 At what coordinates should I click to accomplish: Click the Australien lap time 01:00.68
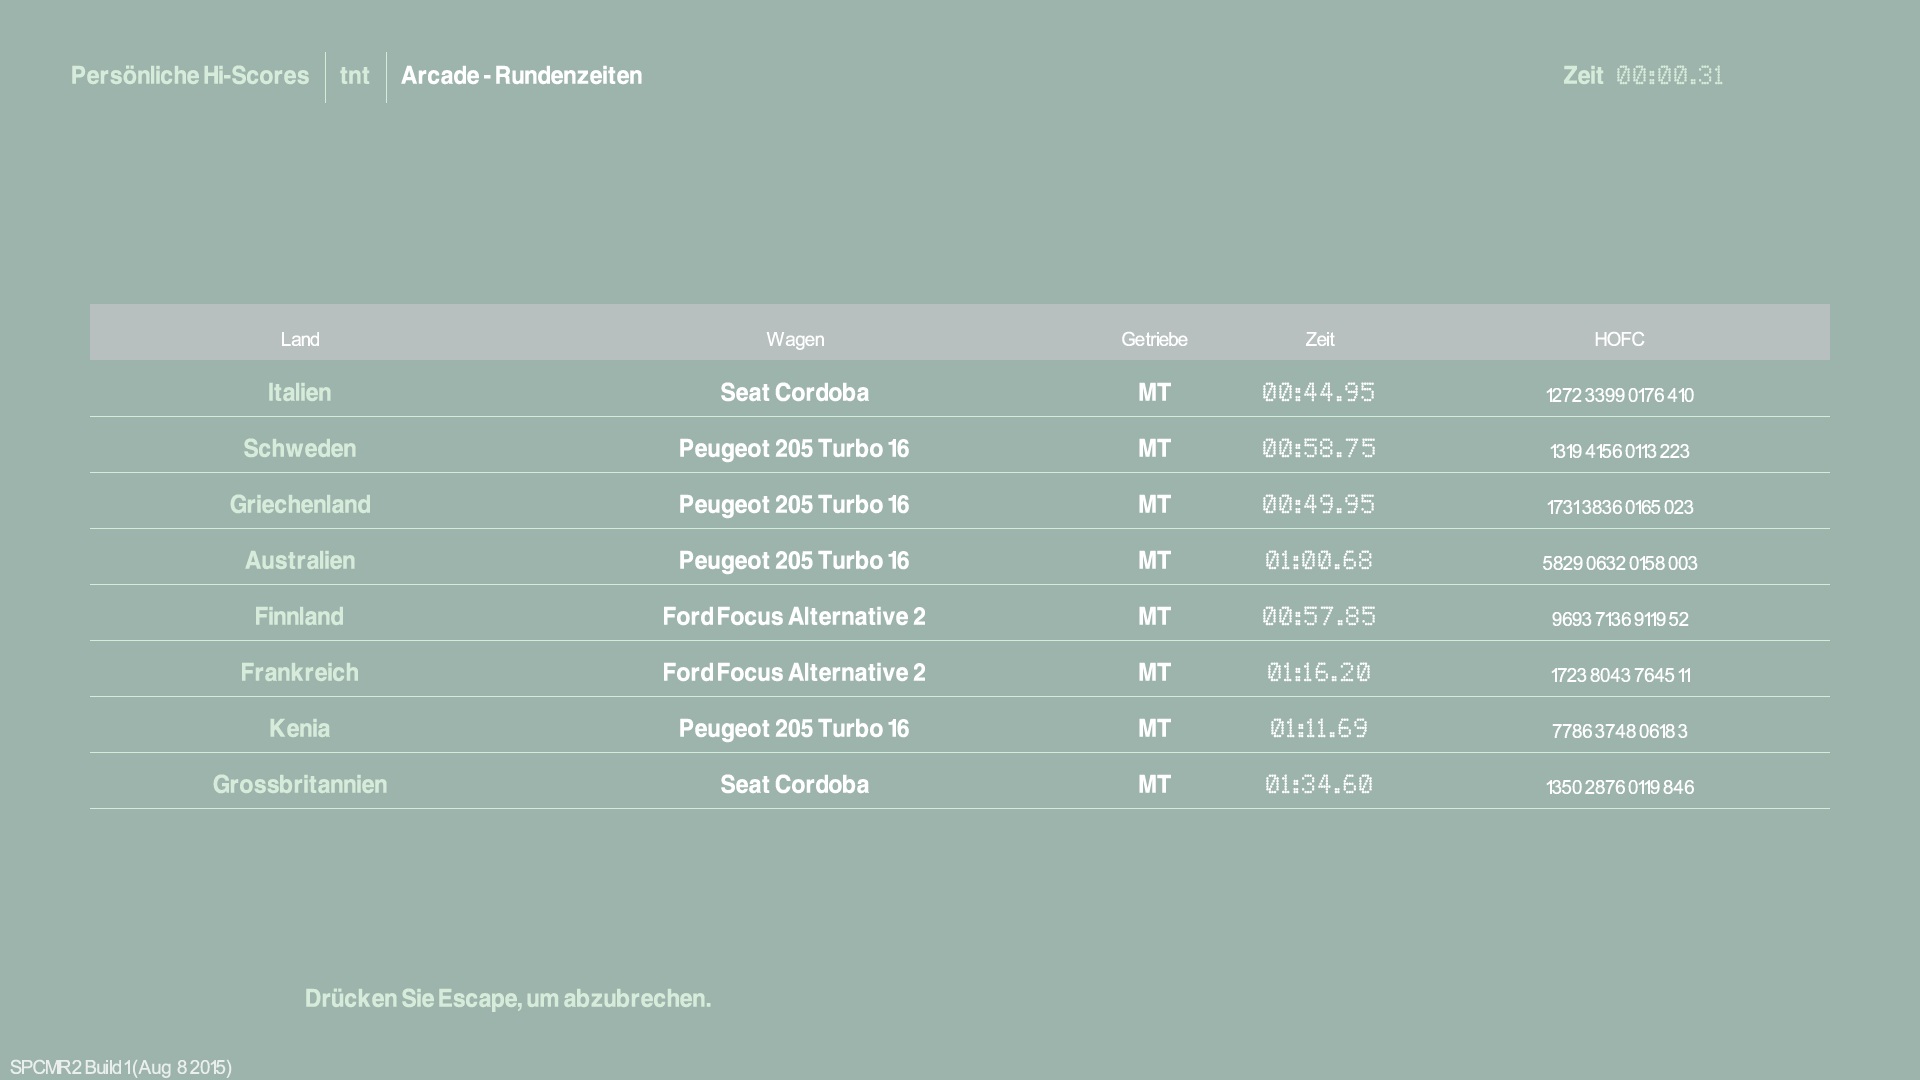click(1318, 560)
